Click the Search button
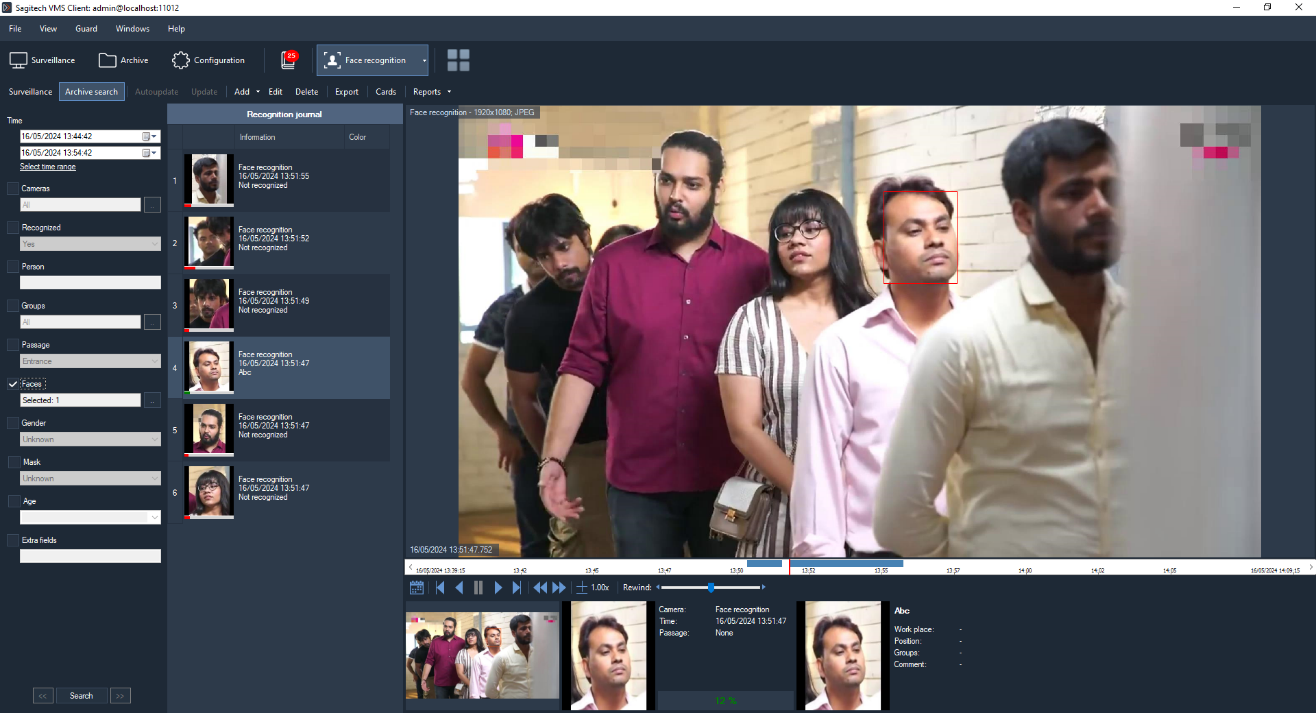 tap(81, 695)
